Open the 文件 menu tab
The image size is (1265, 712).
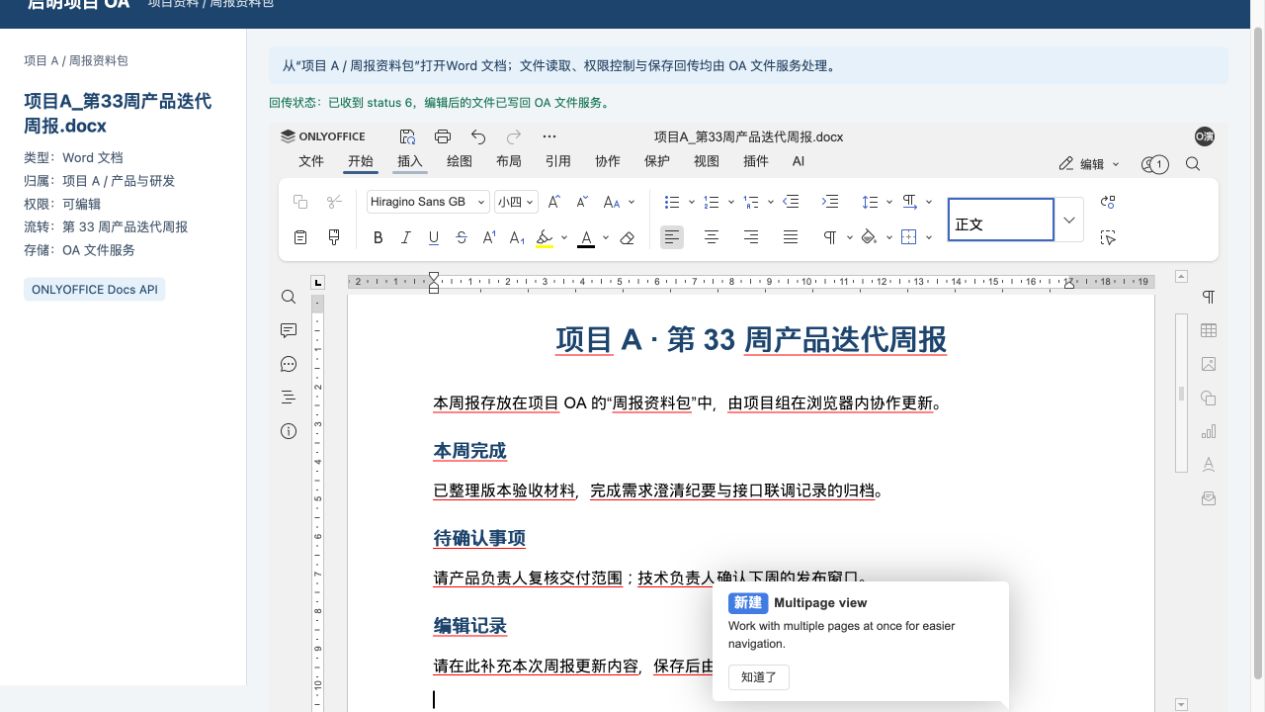tap(311, 161)
